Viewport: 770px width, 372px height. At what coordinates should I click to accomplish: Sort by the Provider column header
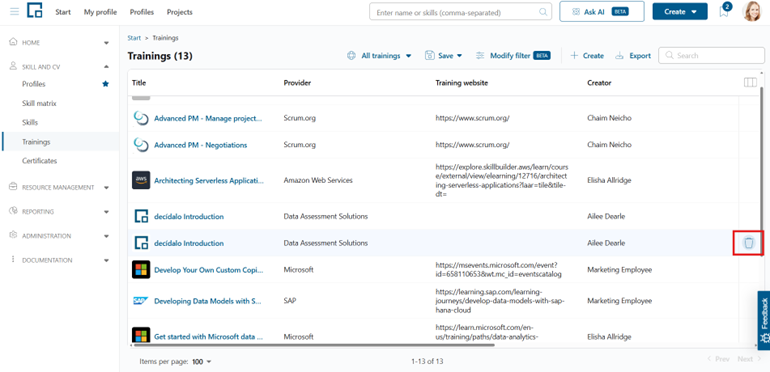click(297, 83)
